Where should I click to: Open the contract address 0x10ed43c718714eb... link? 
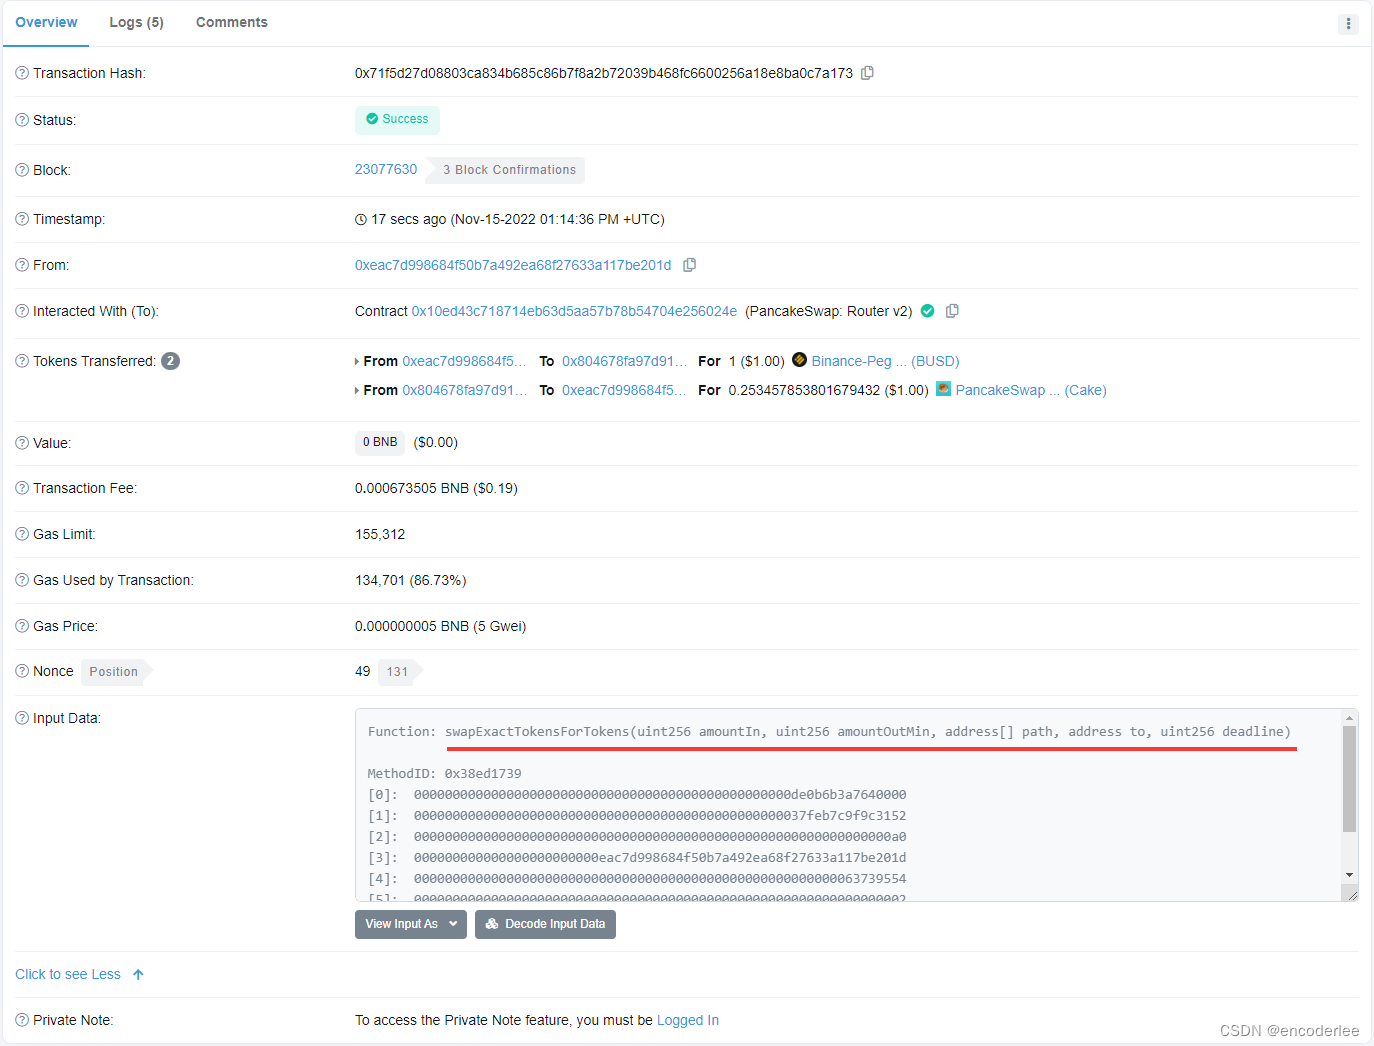click(574, 311)
